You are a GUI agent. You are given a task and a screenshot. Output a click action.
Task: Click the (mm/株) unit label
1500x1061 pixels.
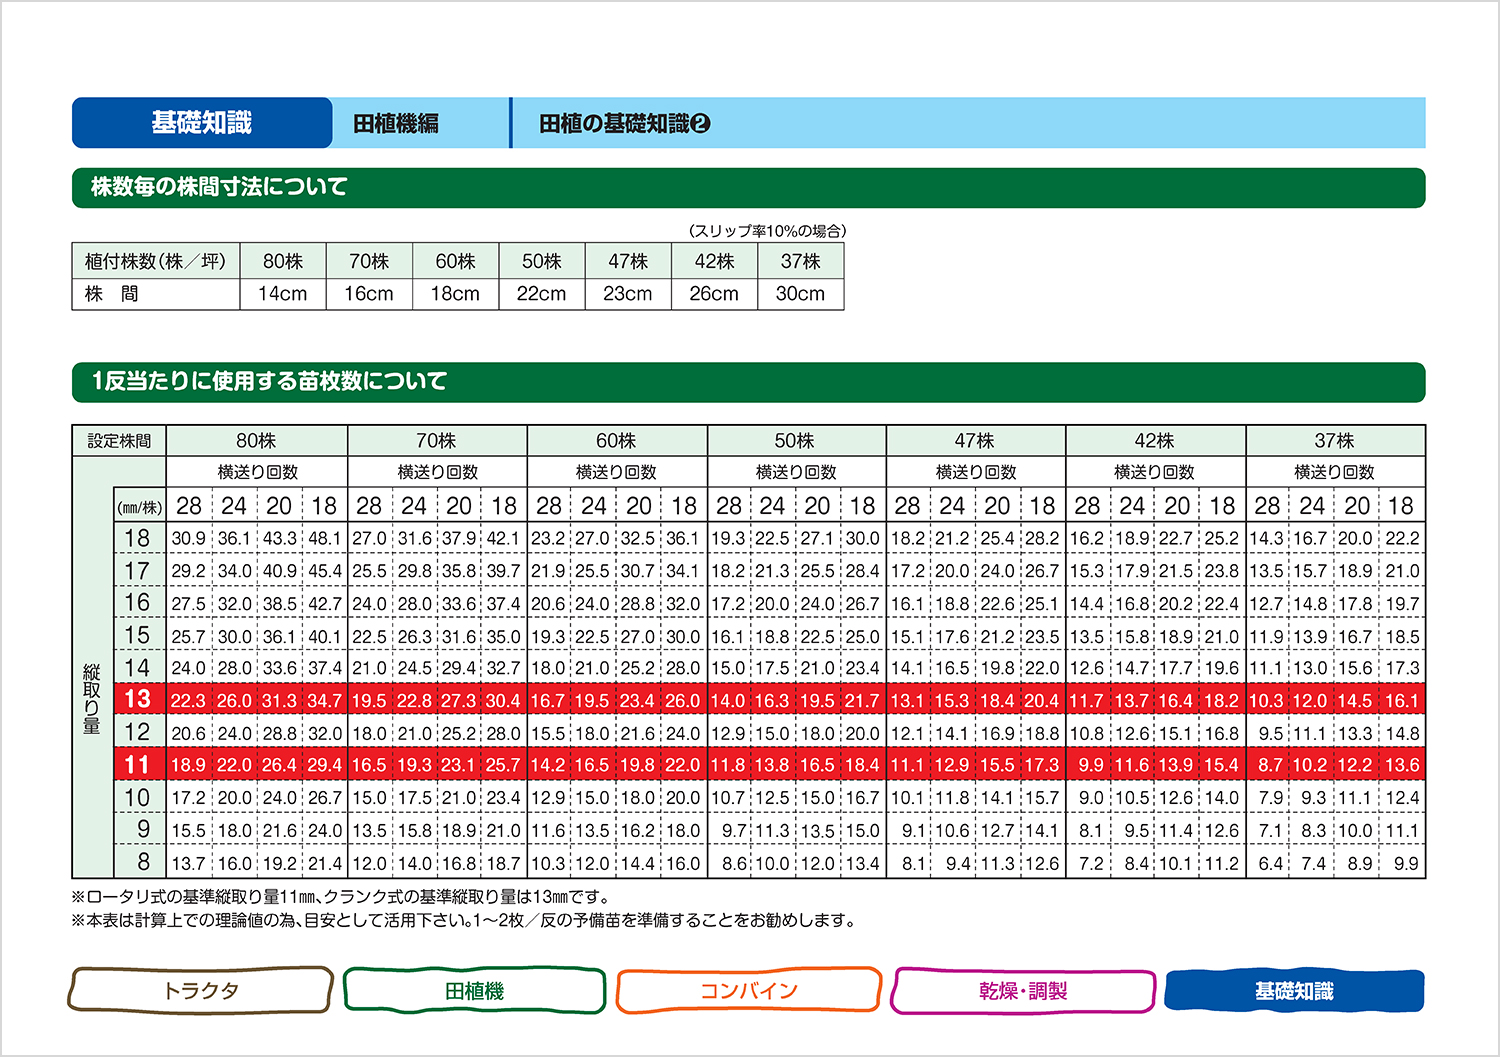point(139,508)
